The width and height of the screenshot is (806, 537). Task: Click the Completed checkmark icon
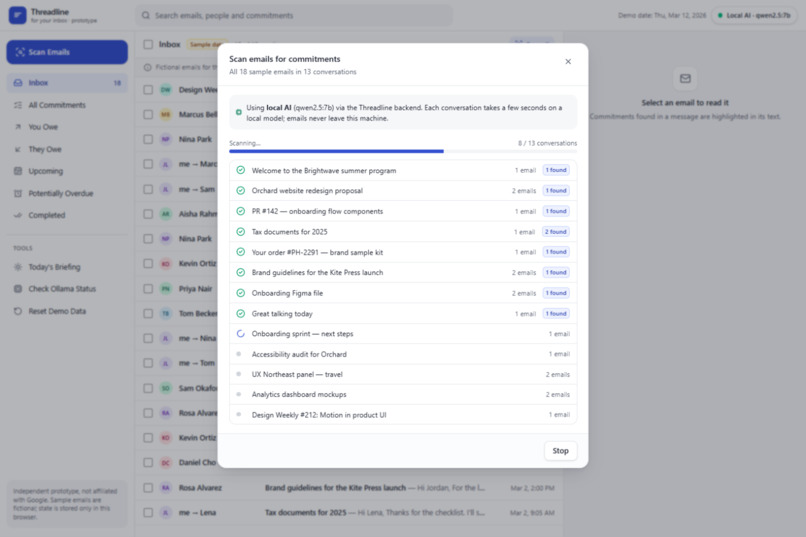(18, 215)
